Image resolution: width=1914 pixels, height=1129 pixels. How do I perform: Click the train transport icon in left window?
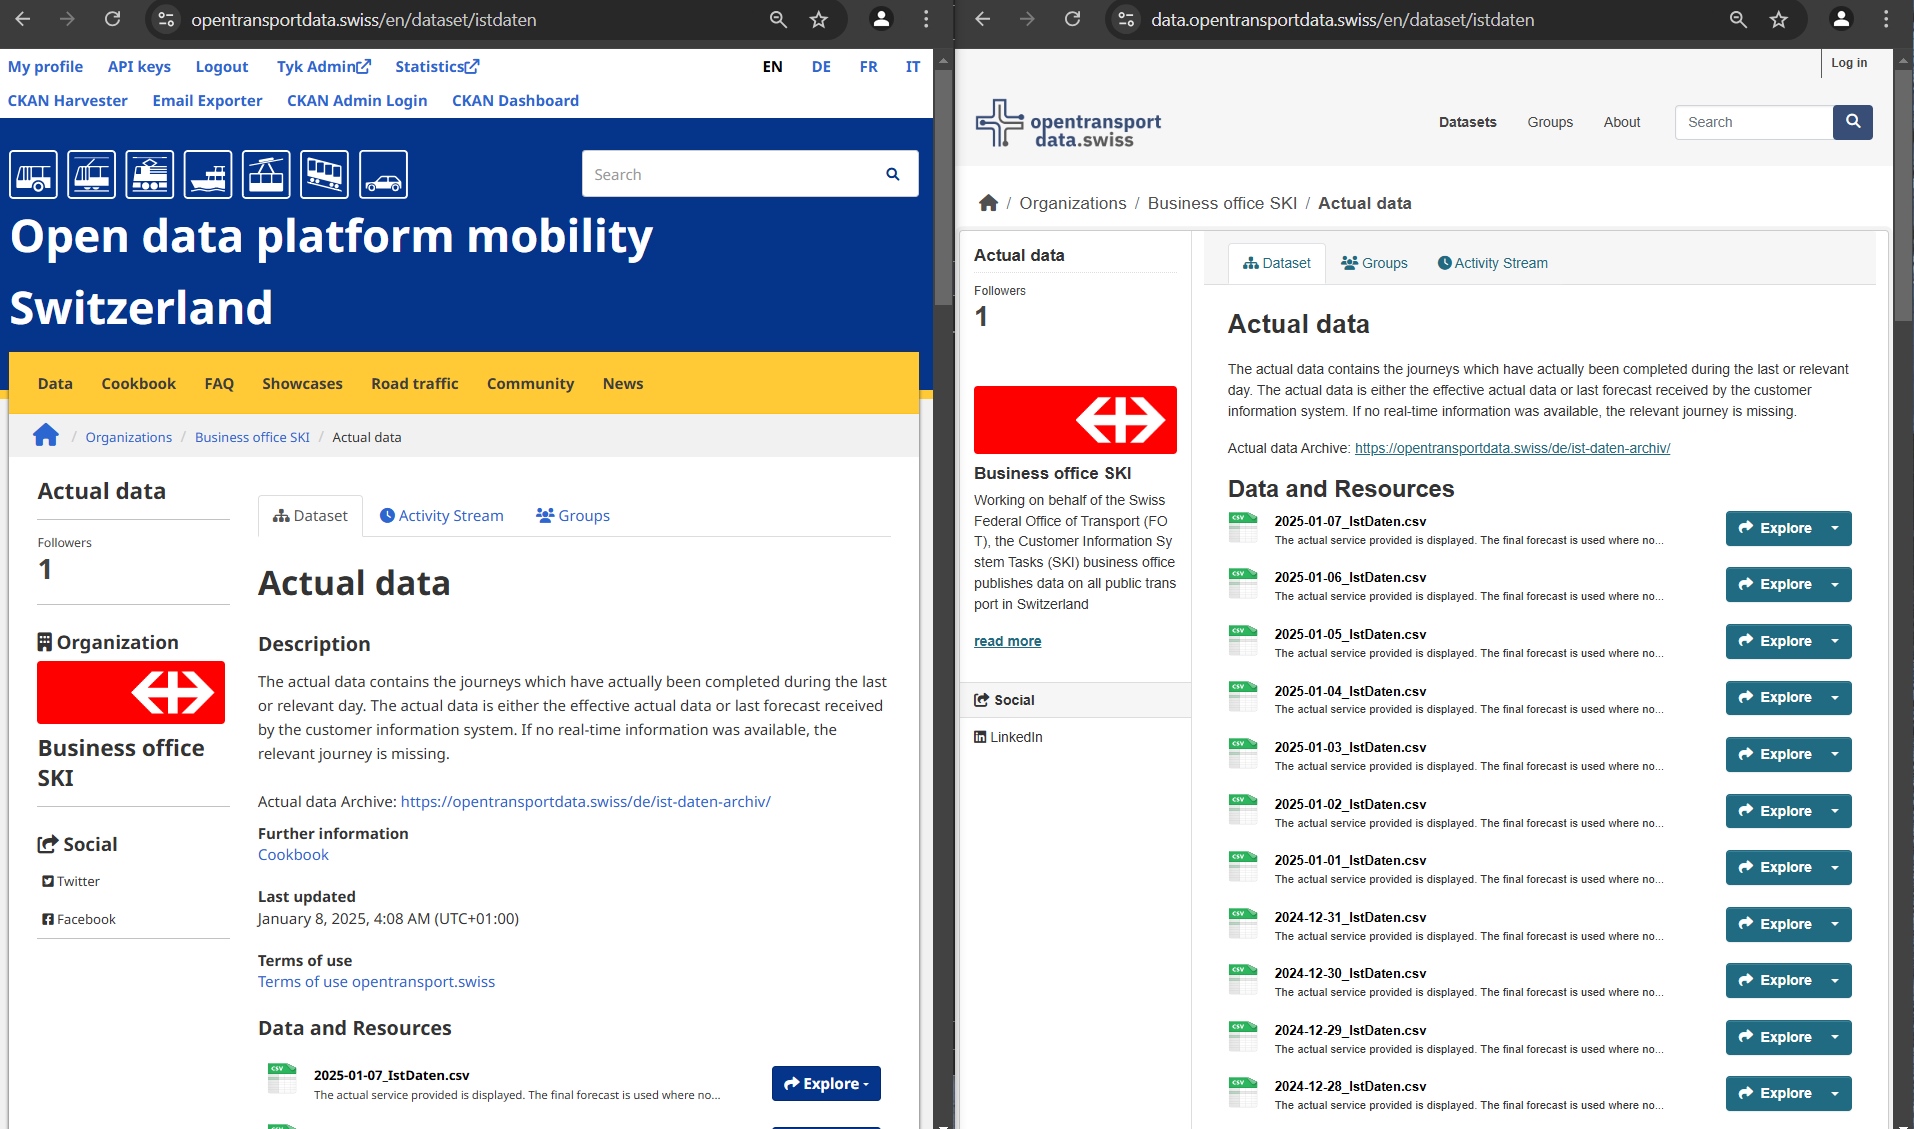(150, 175)
